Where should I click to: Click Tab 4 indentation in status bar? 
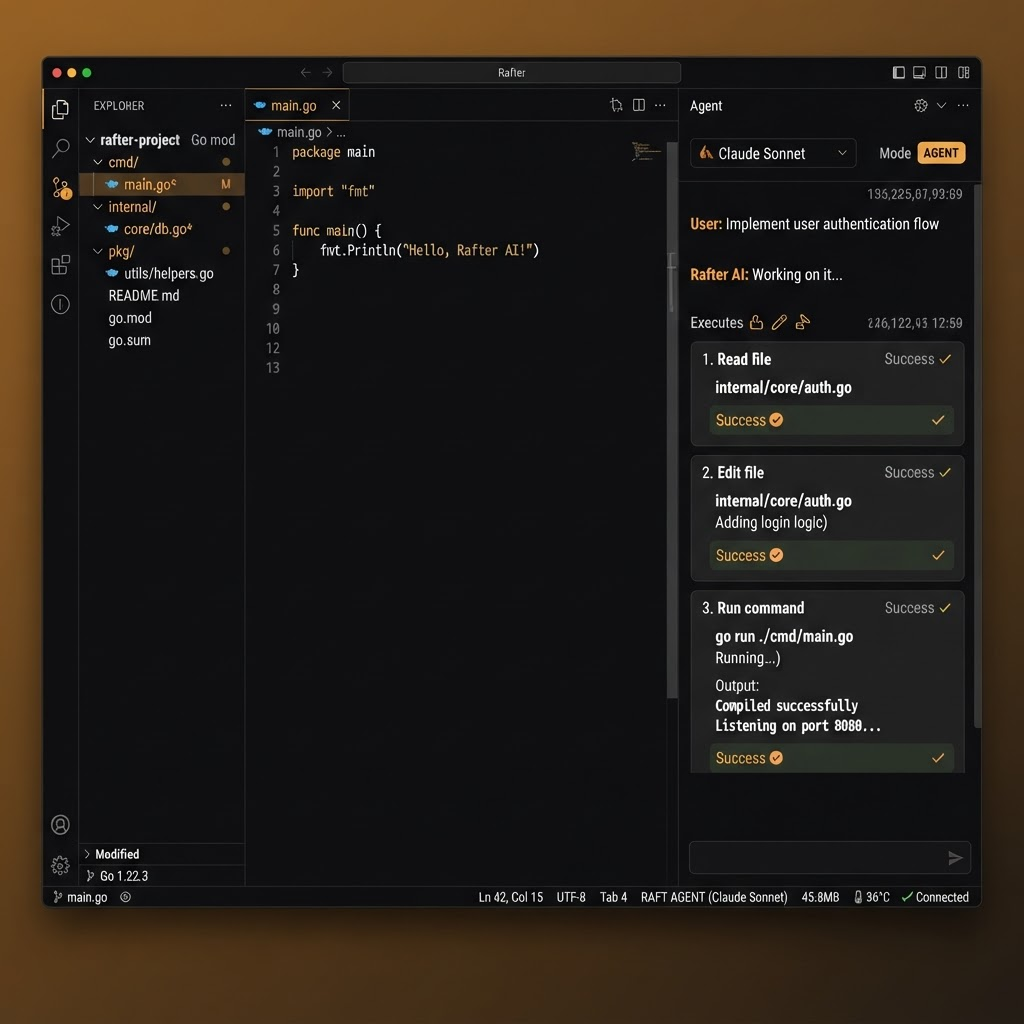[613, 897]
